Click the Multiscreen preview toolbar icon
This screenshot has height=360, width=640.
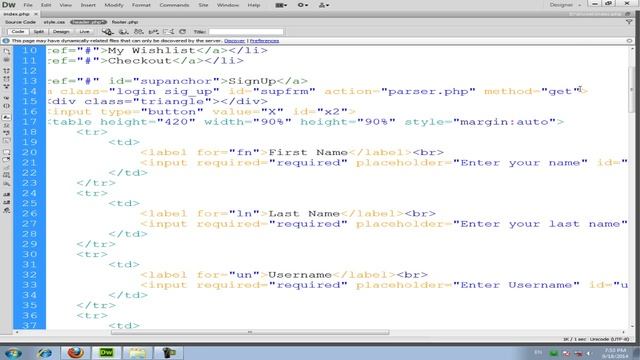click(x=107, y=31)
